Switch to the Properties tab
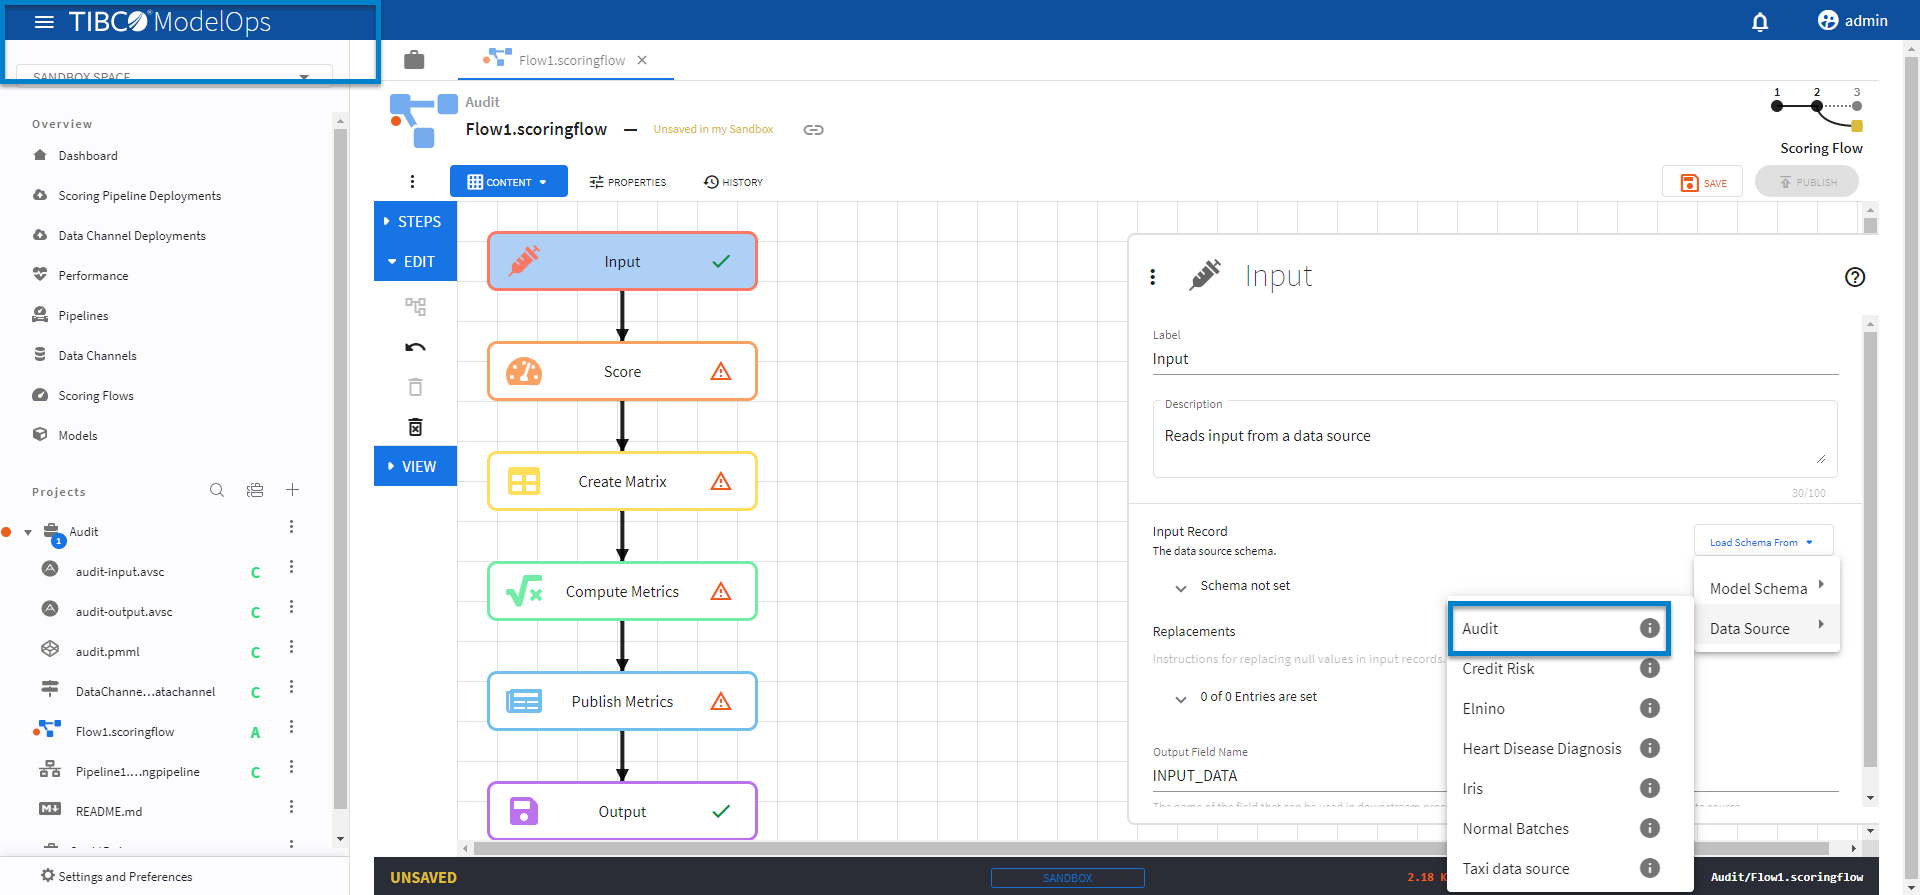 click(x=628, y=182)
